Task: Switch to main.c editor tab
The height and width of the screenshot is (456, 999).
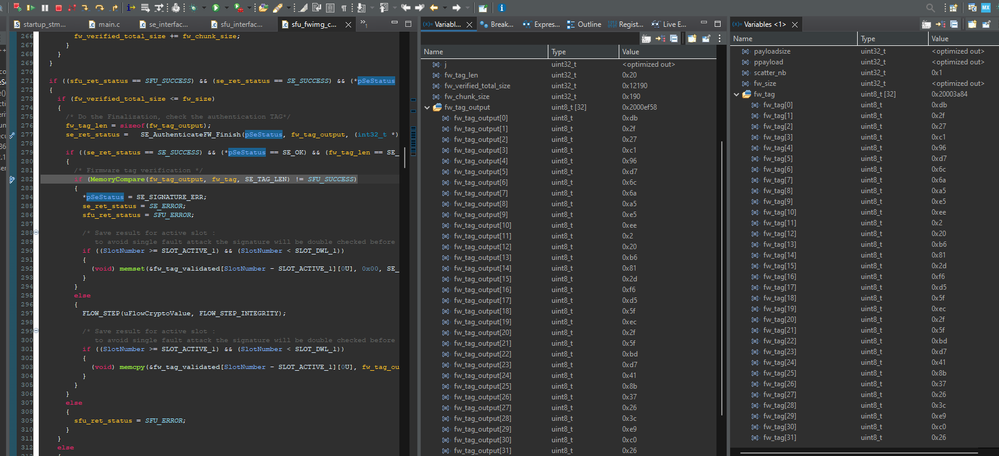Action: pyautogui.click(x=108, y=24)
